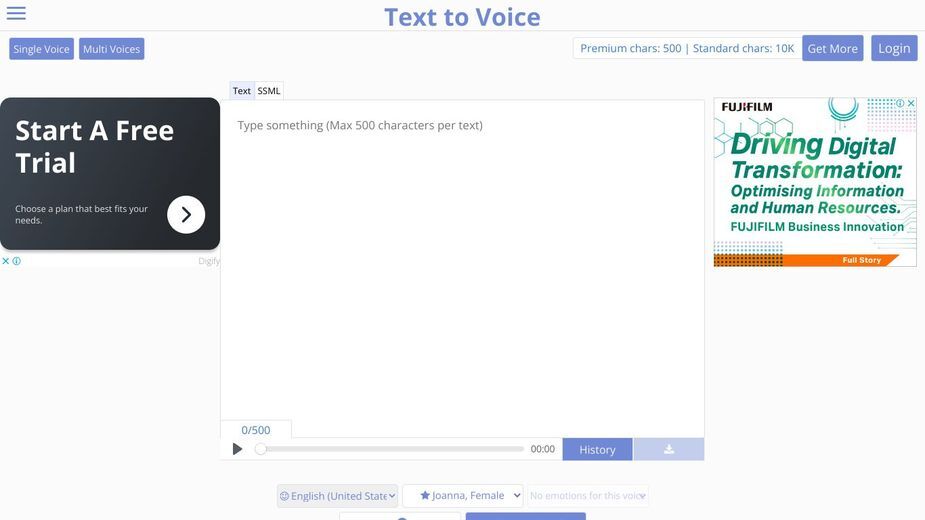925x520 pixels.
Task: Click the 0/500 character counter
Action: [x=255, y=430]
